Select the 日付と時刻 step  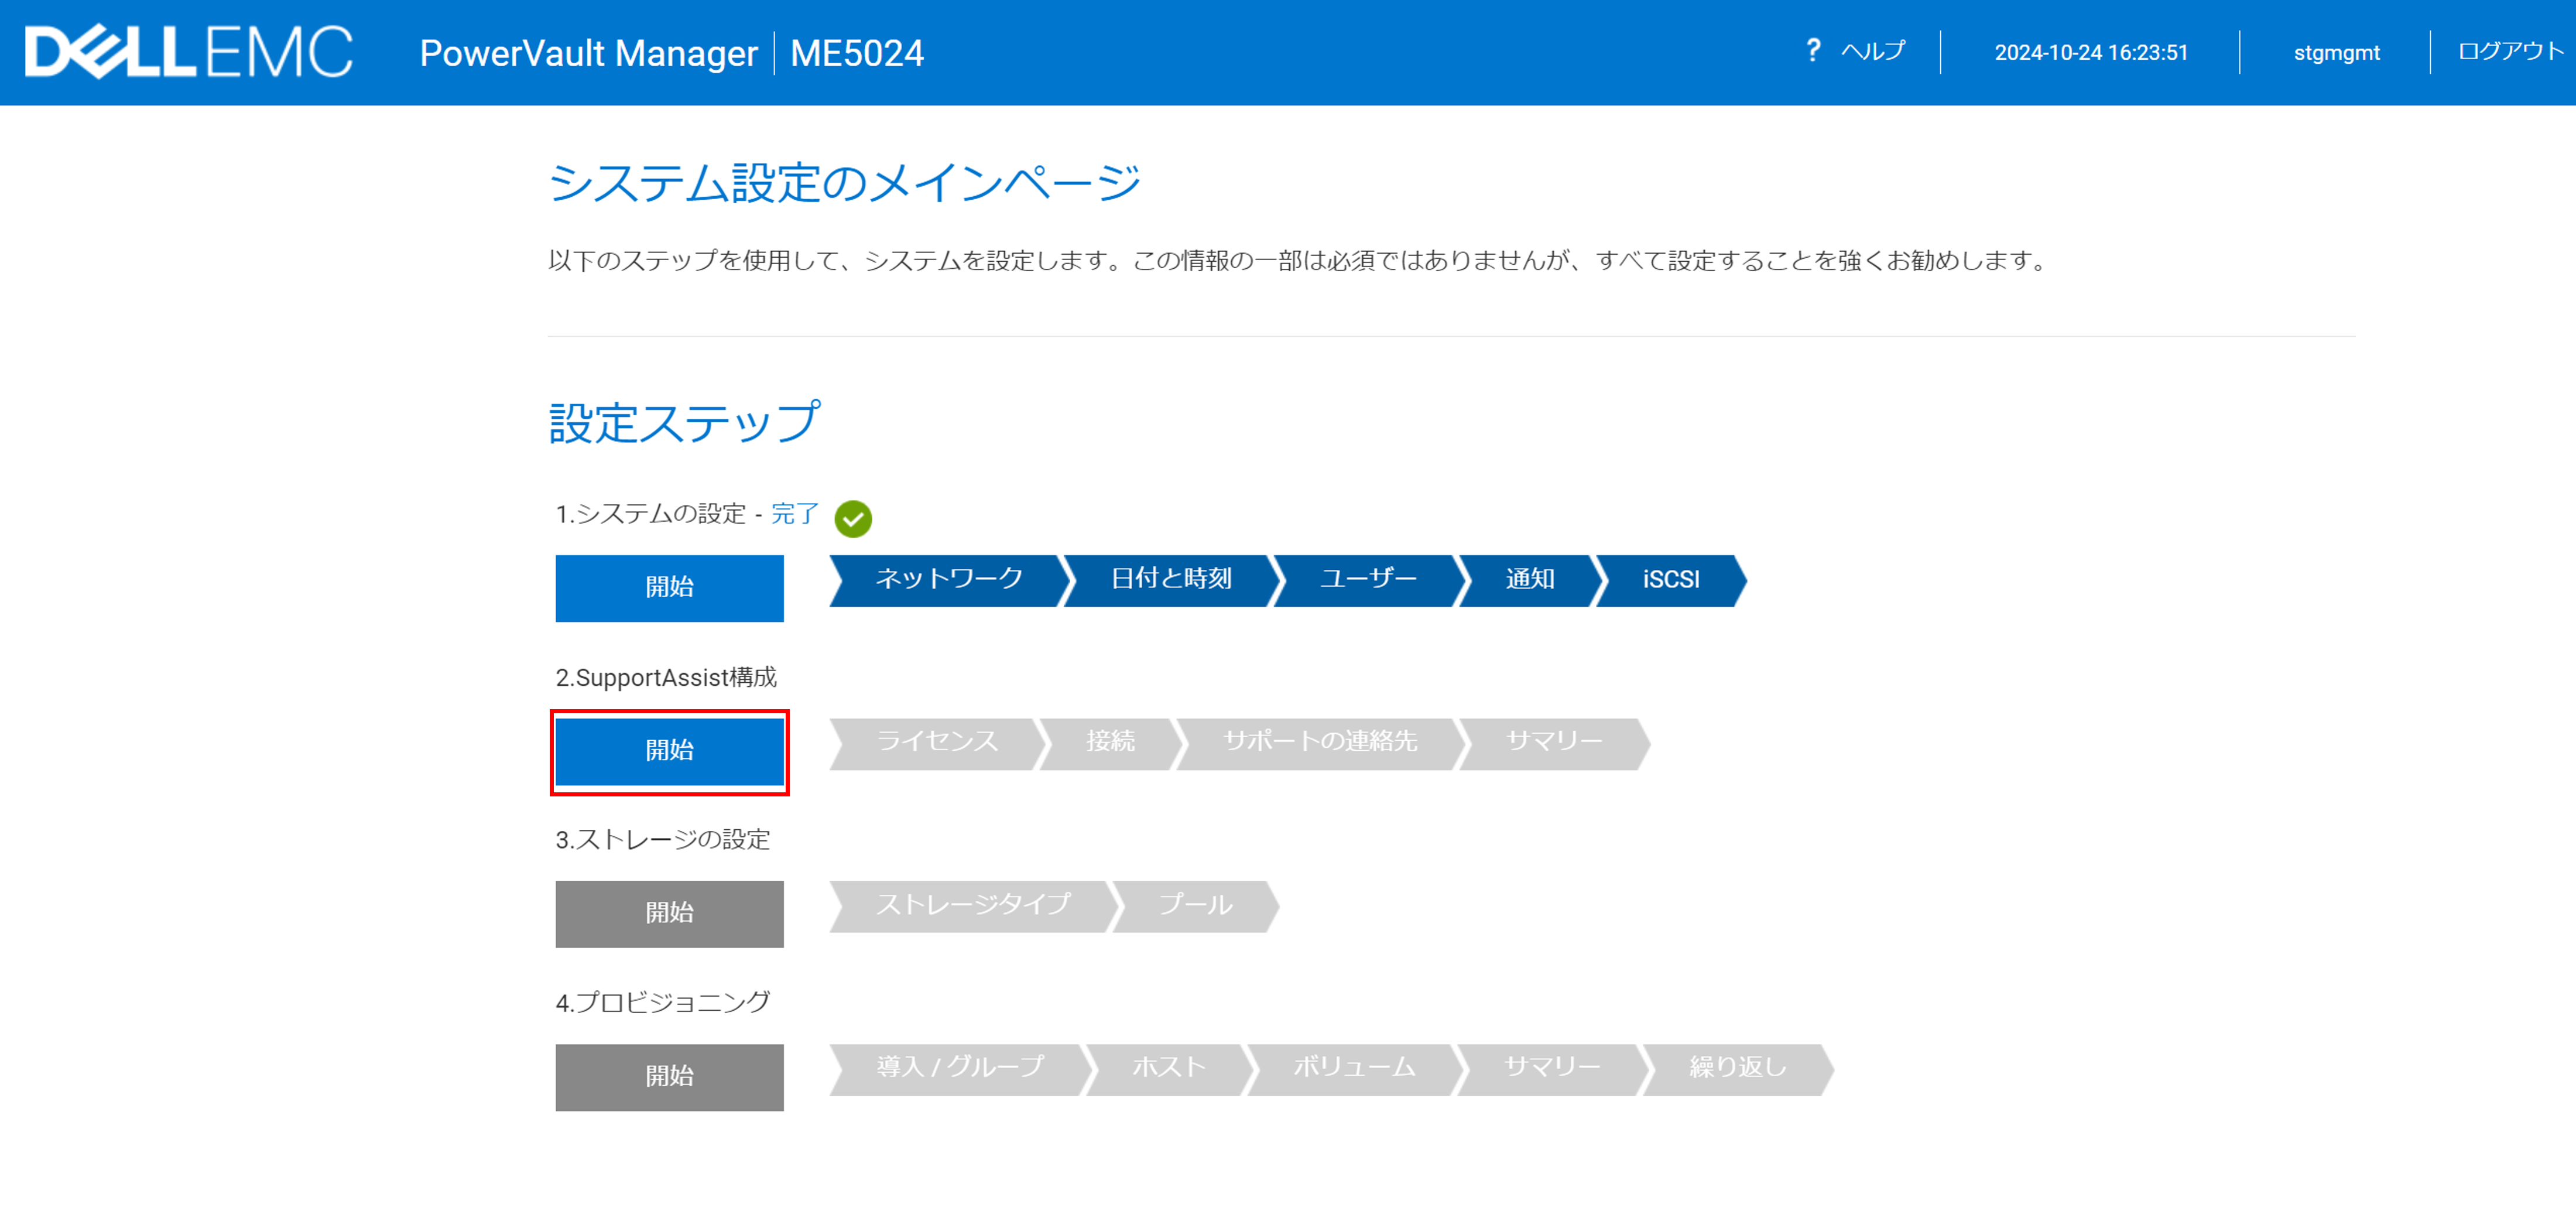coord(1170,580)
